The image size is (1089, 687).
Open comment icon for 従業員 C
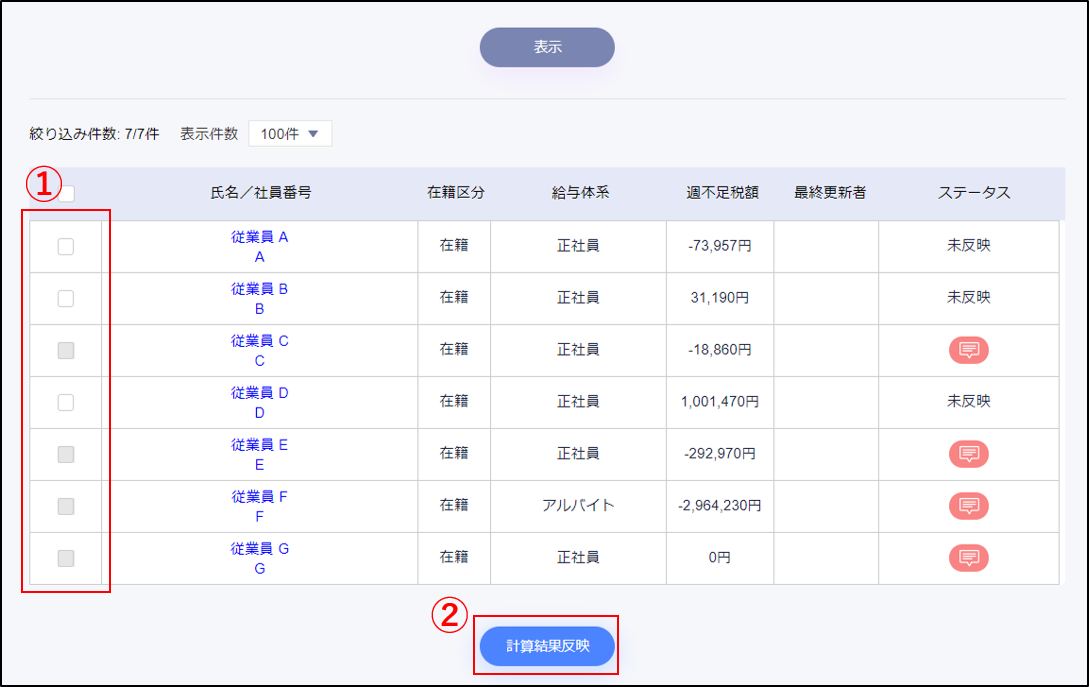tap(968, 350)
